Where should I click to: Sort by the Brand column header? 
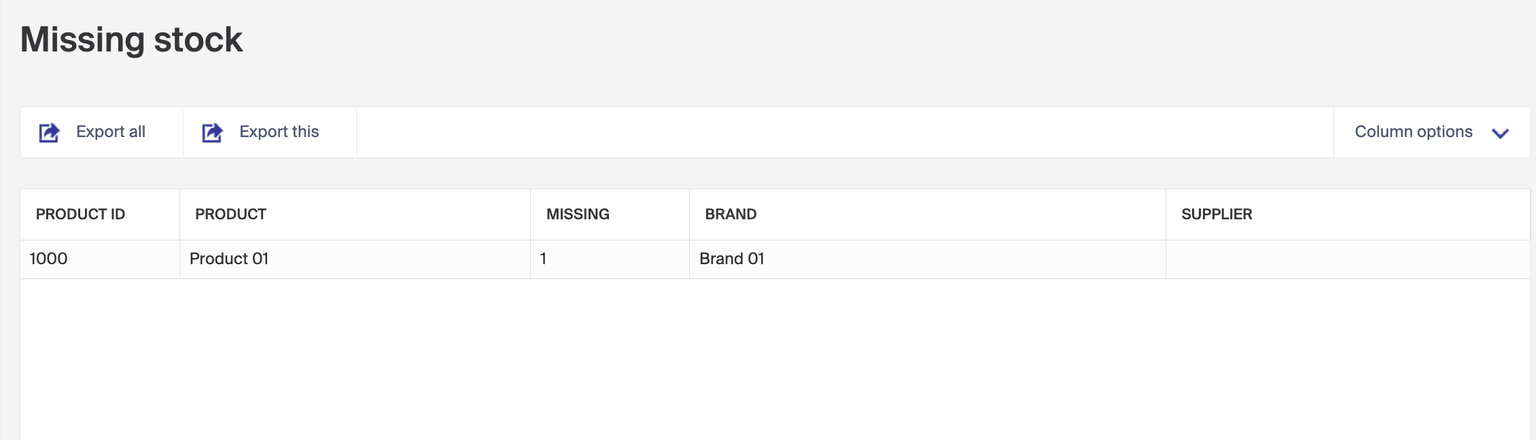point(731,214)
